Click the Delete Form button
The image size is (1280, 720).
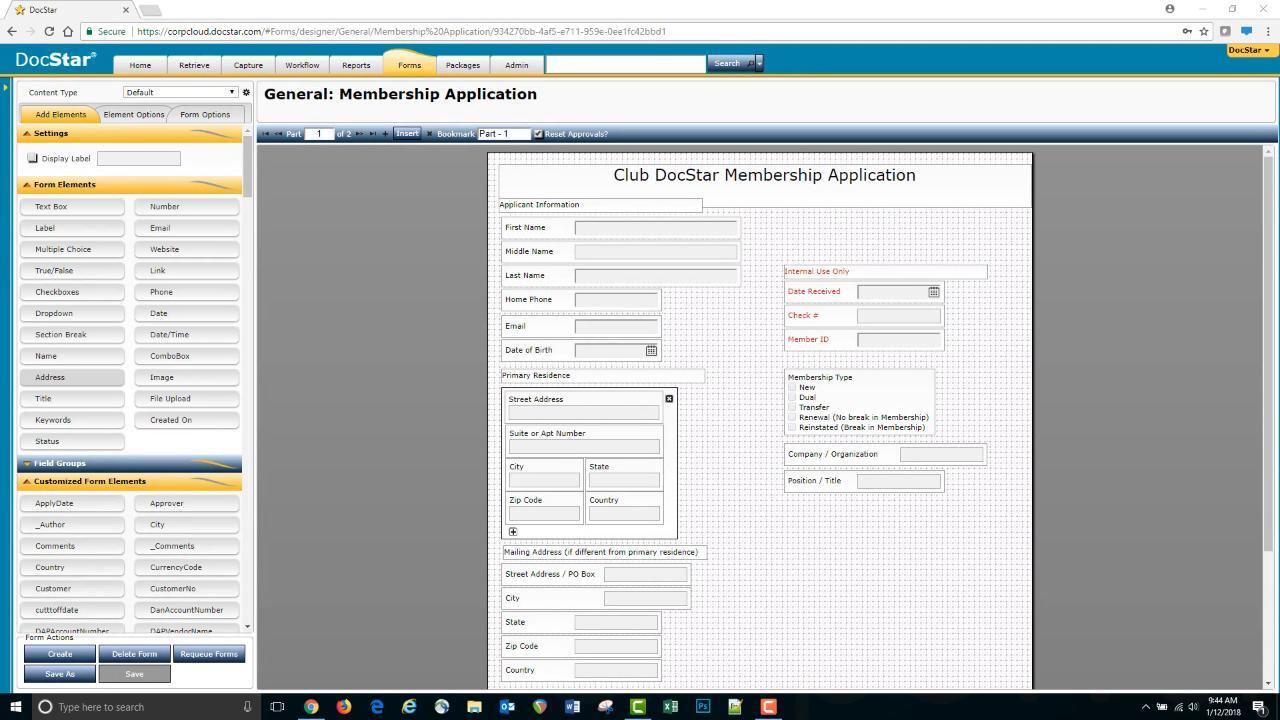pyautogui.click(x=134, y=654)
